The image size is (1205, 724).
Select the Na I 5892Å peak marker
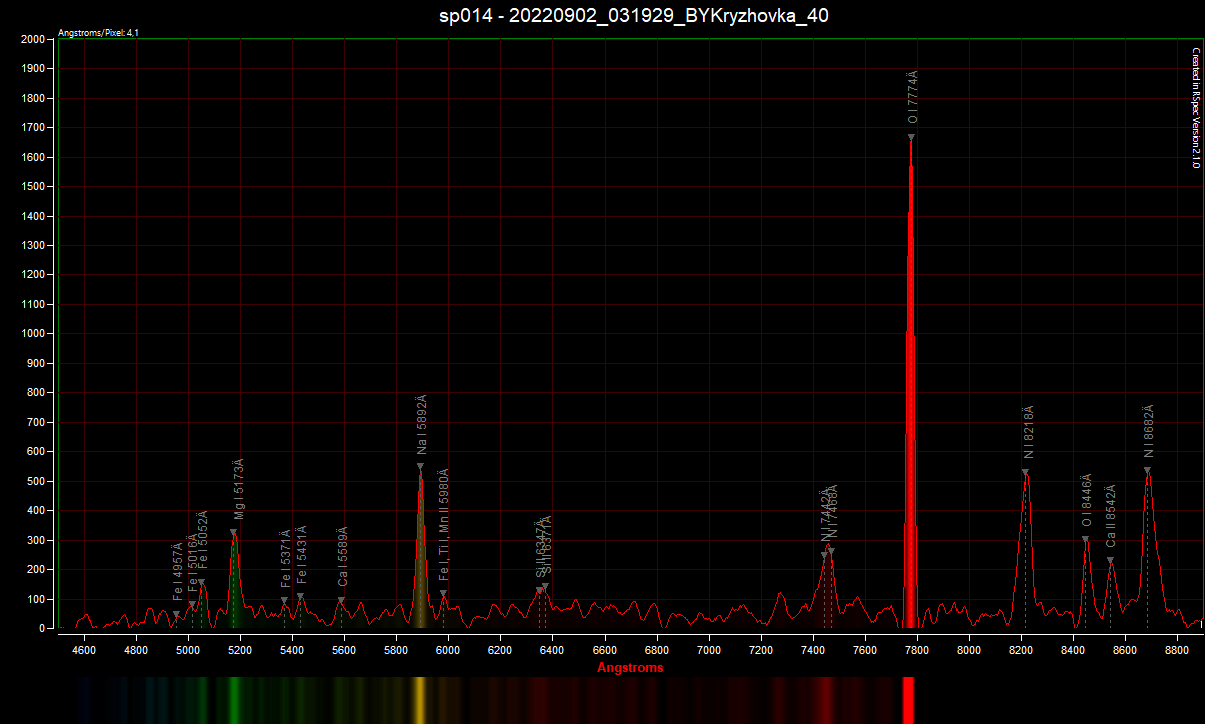click(x=421, y=466)
